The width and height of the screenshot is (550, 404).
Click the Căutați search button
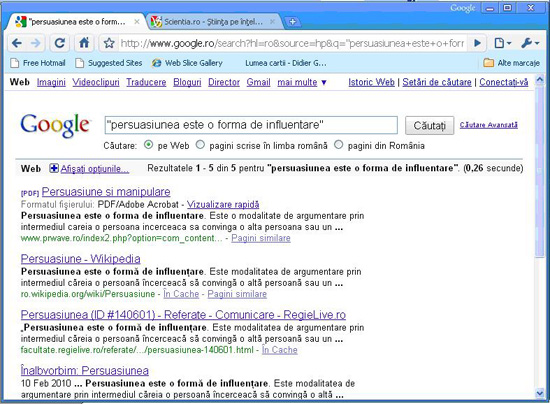click(x=430, y=126)
